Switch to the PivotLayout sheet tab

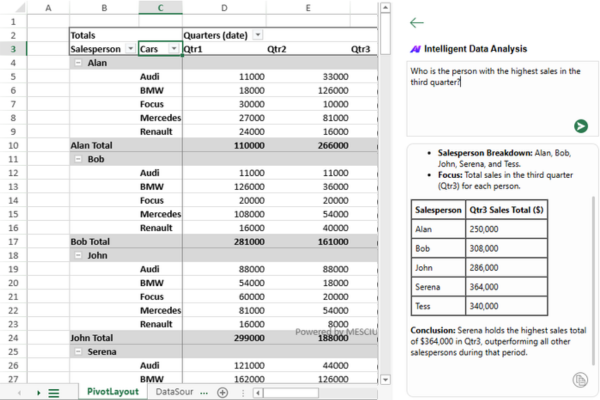tap(113, 392)
